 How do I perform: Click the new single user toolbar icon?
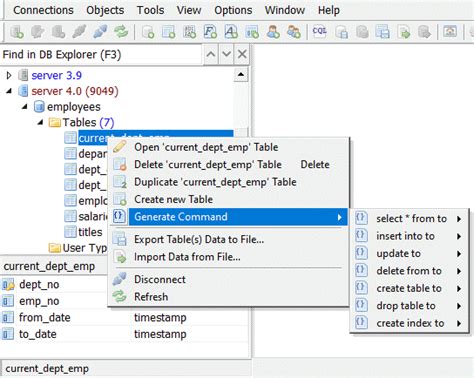(x=273, y=32)
